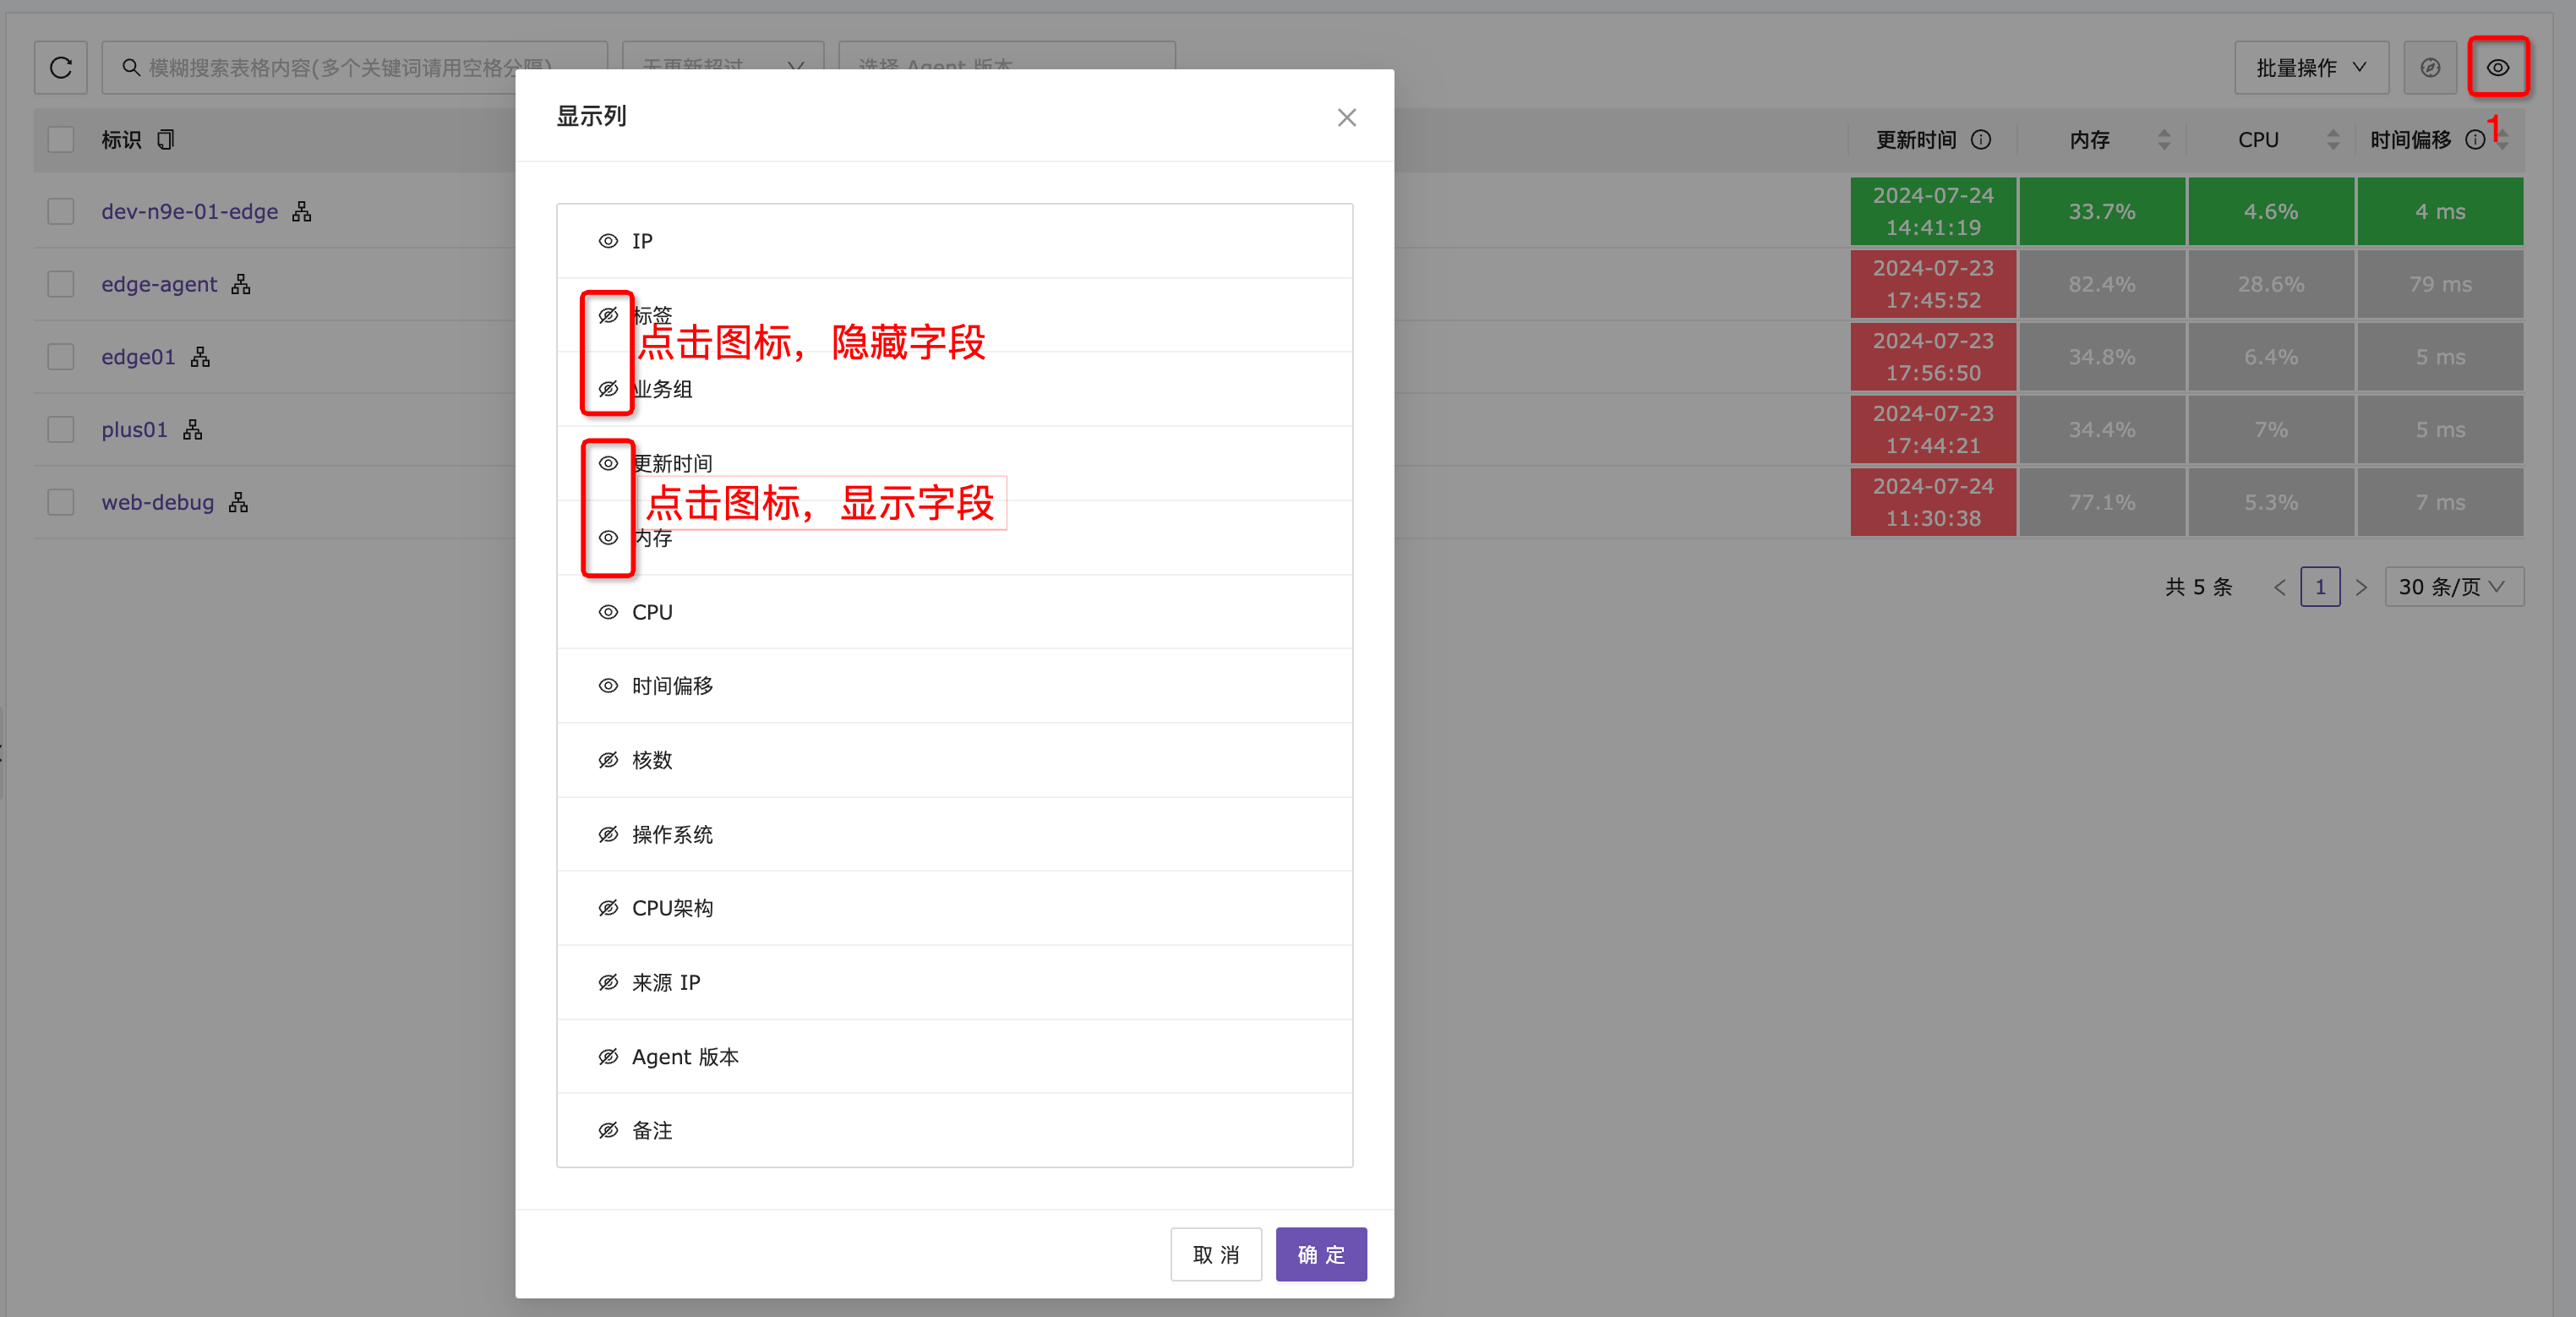Show the 业务组 column via eye icon
Image resolution: width=2576 pixels, height=1317 pixels.
(608, 389)
